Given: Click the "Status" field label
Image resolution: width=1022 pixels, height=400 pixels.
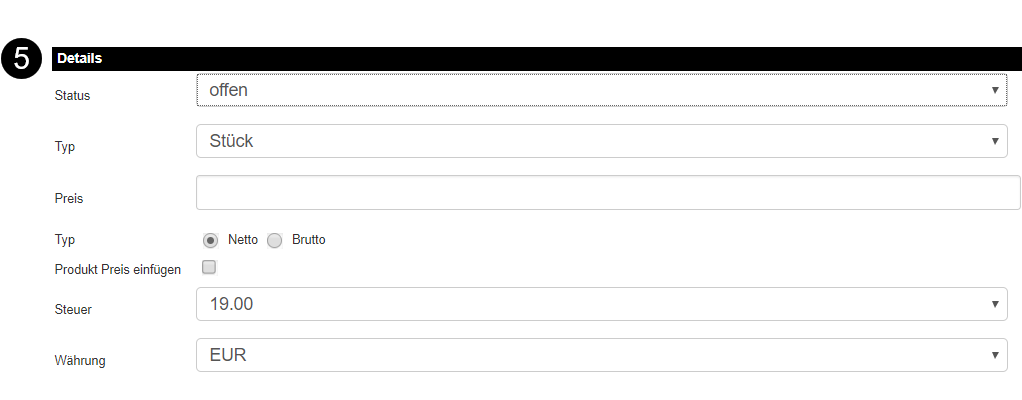Looking at the screenshot, I should [x=72, y=96].
